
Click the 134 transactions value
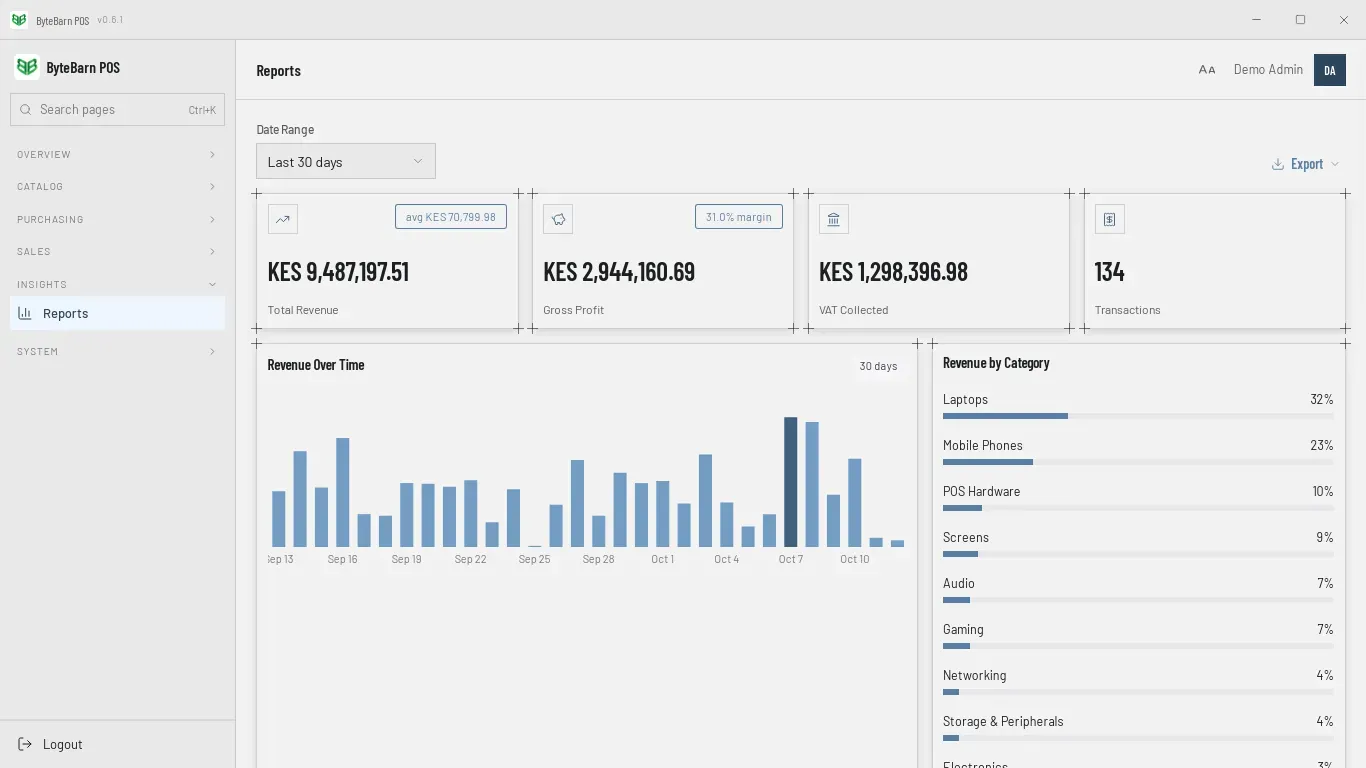1110,272
